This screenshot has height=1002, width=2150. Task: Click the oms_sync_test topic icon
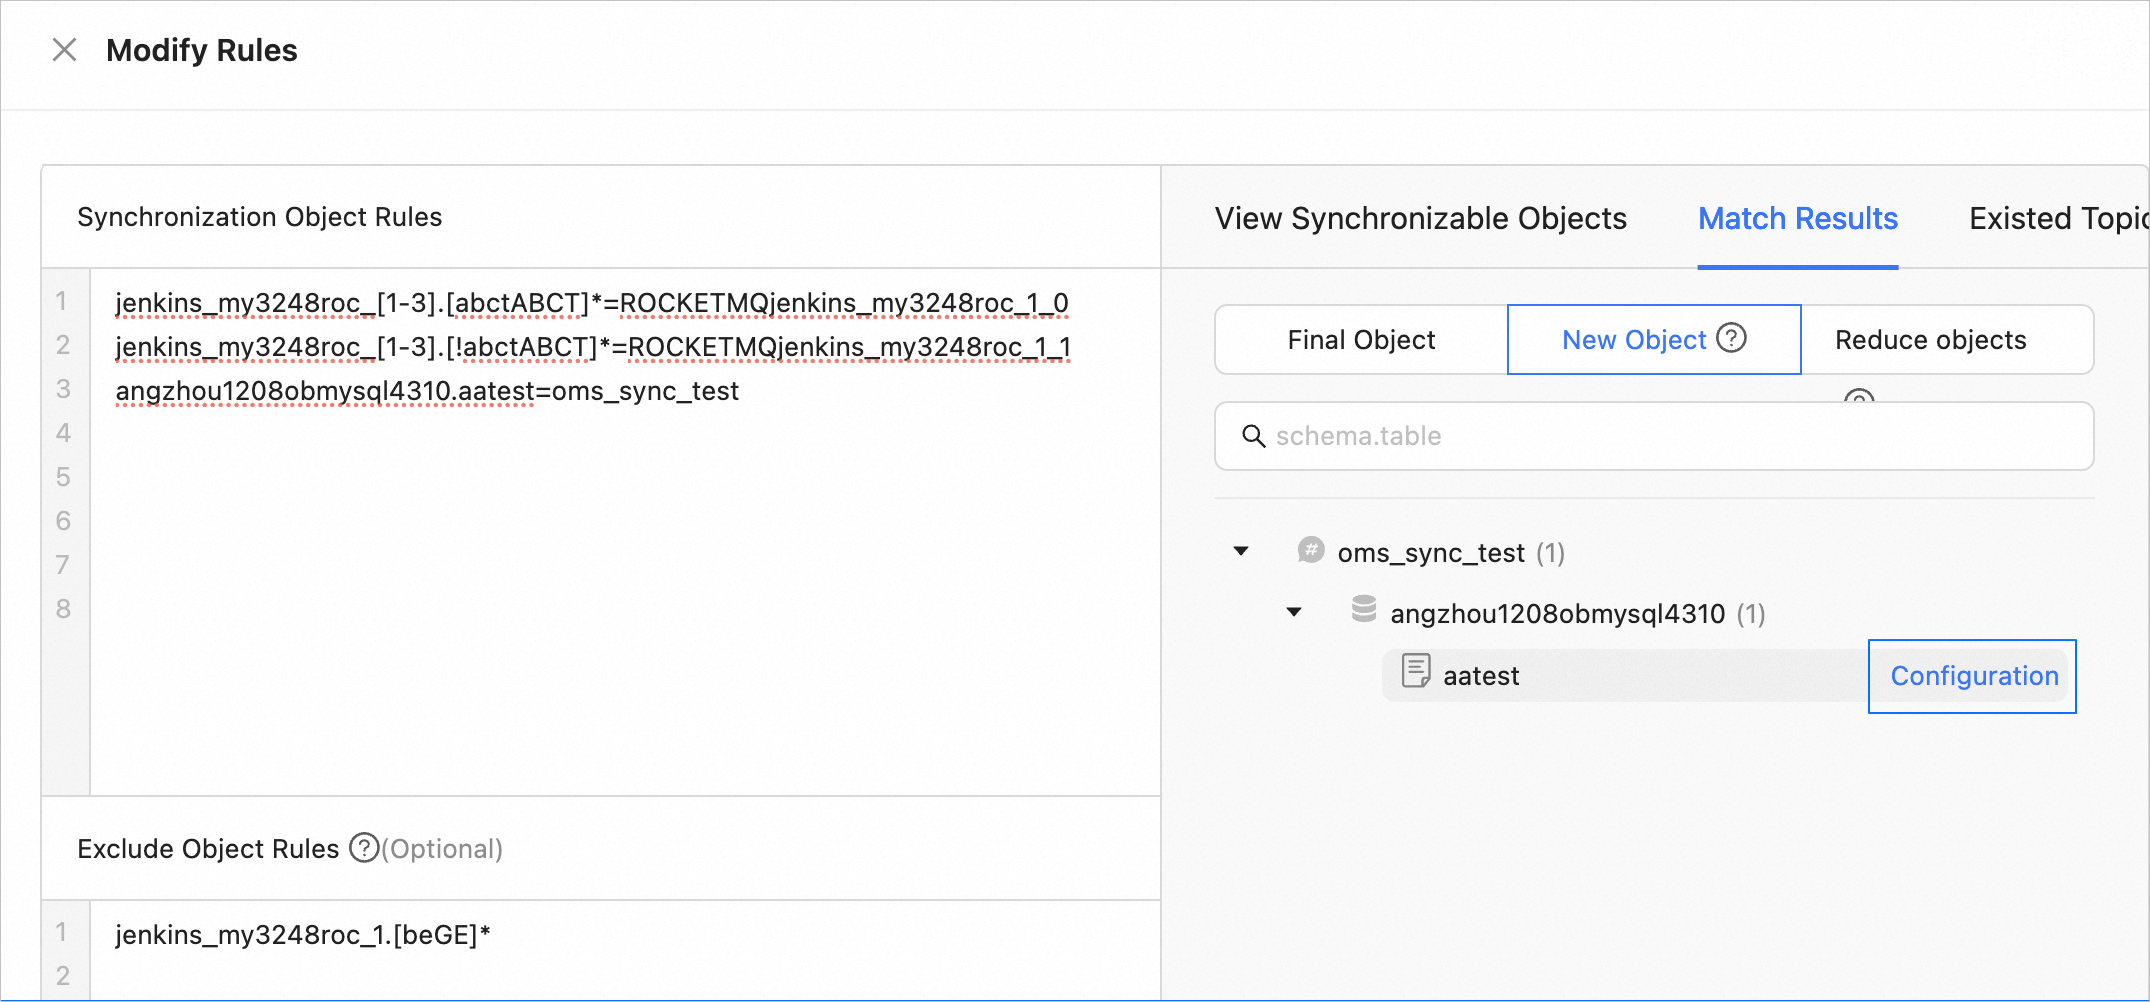[1311, 550]
